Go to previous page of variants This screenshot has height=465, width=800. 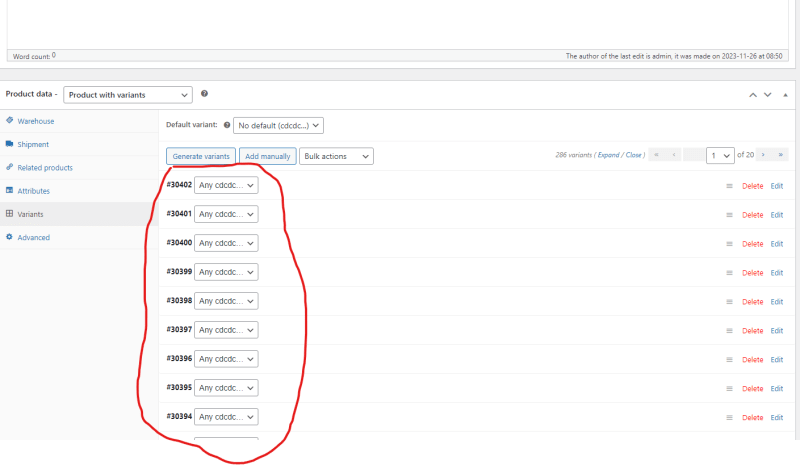point(673,155)
